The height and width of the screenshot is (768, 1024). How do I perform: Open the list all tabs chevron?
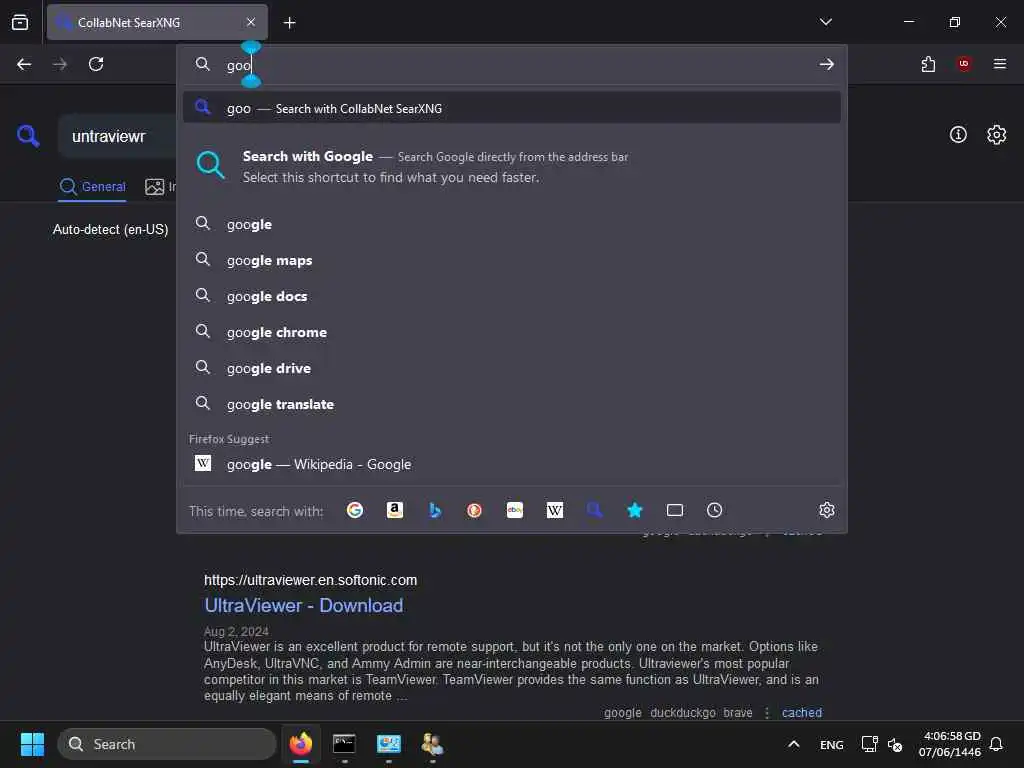tap(826, 22)
